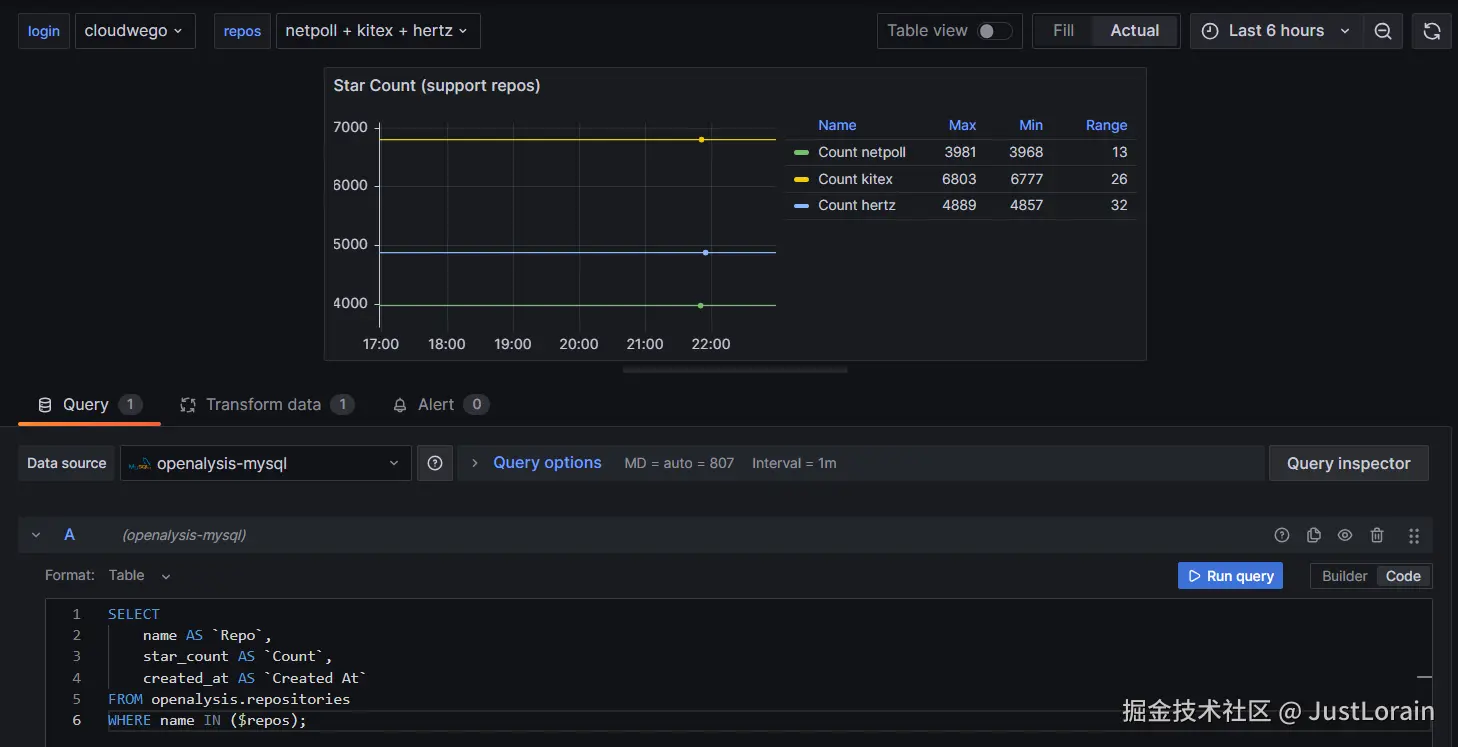Collapse query A with chevron
This screenshot has width=1458, height=747.
pyautogui.click(x=36, y=535)
